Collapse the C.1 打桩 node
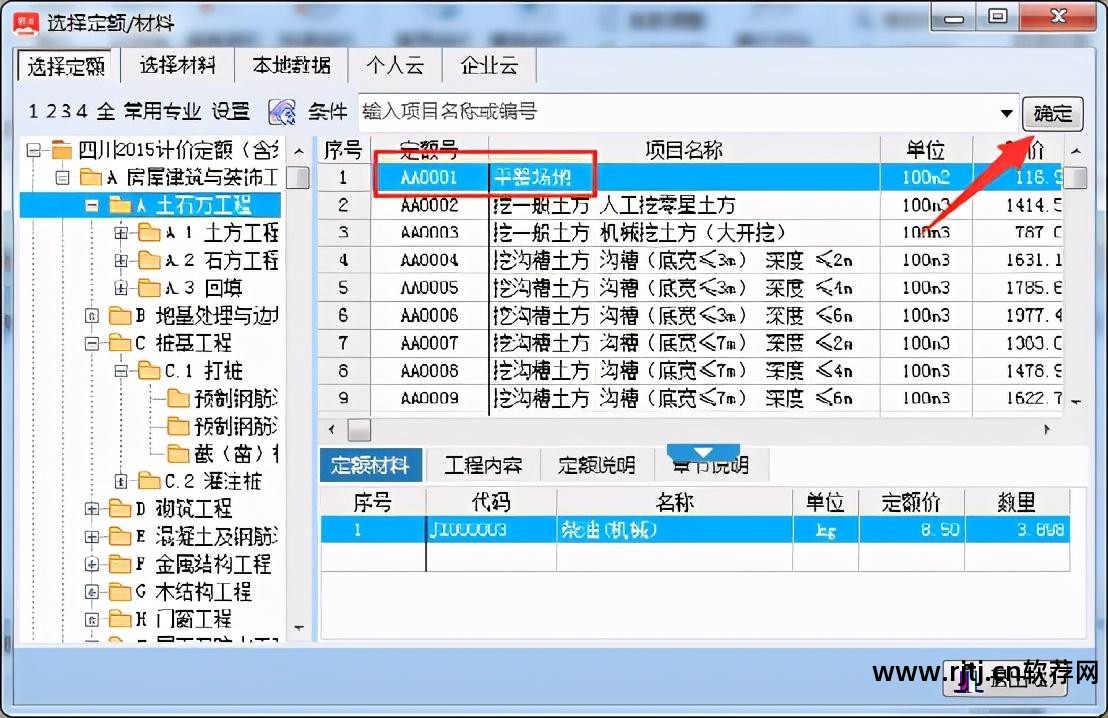 [121, 371]
